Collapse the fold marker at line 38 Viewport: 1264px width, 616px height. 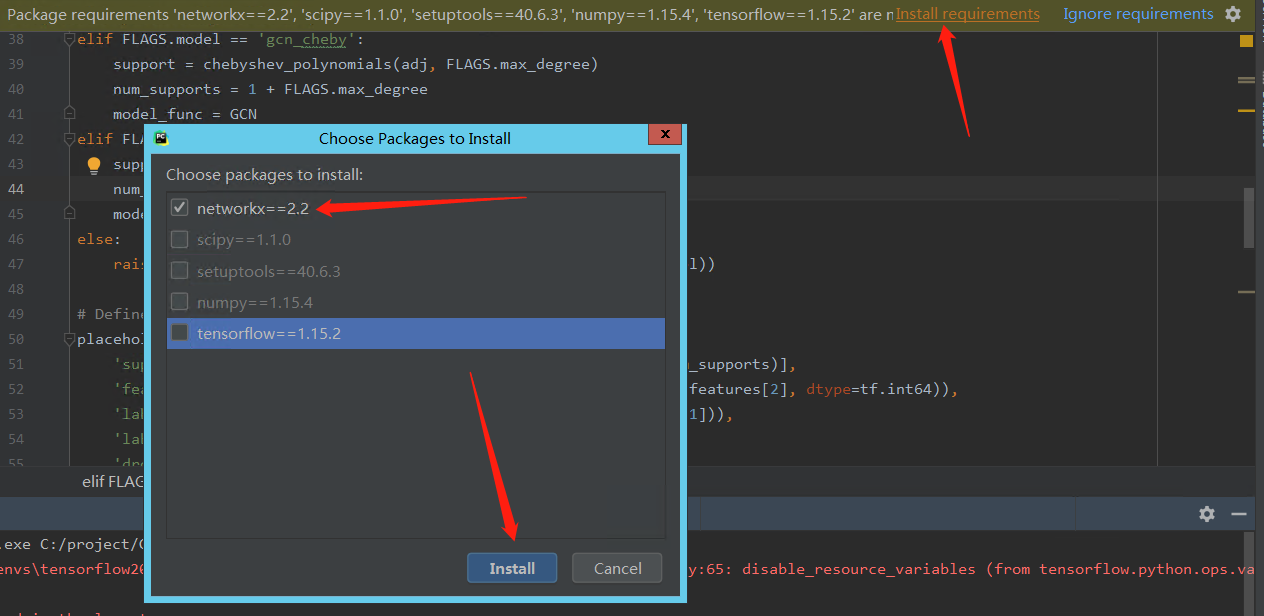(x=69, y=39)
